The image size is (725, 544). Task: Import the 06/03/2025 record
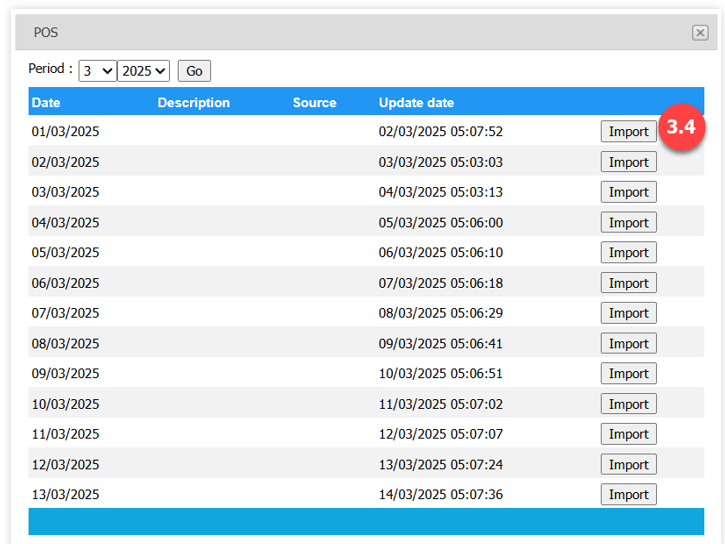(x=628, y=283)
